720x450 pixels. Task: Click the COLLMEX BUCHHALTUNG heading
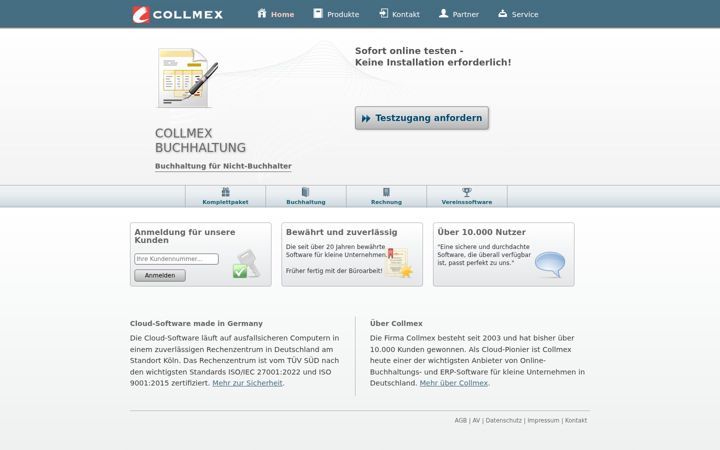pos(200,141)
